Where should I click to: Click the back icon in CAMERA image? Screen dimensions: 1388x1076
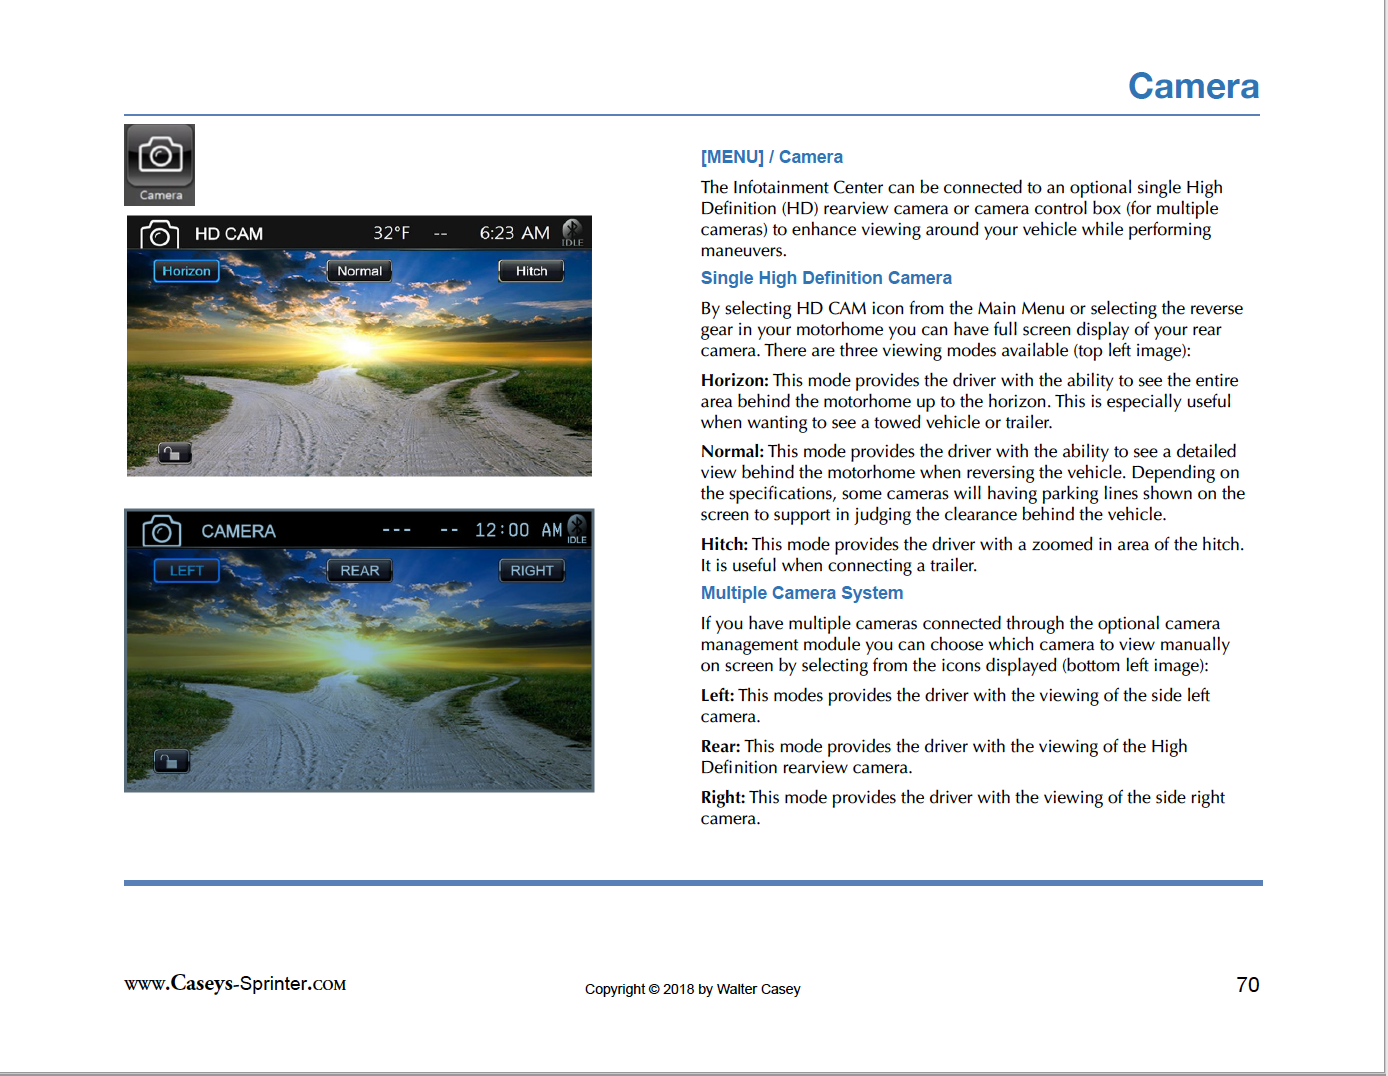point(171,761)
